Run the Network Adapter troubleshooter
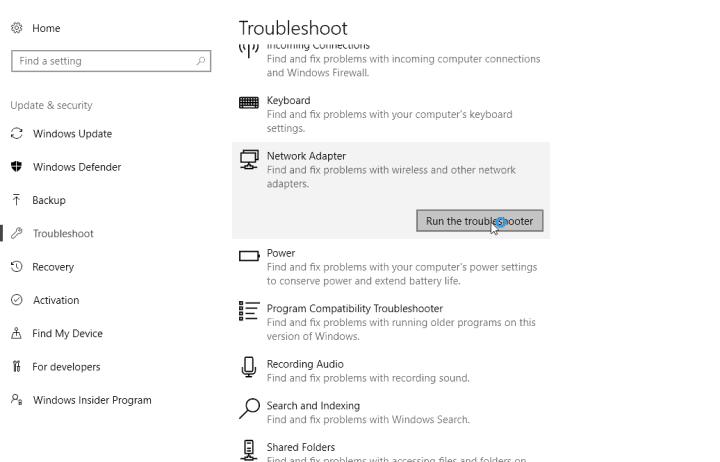This screenshot has height=462, width=720. [479, 221]
